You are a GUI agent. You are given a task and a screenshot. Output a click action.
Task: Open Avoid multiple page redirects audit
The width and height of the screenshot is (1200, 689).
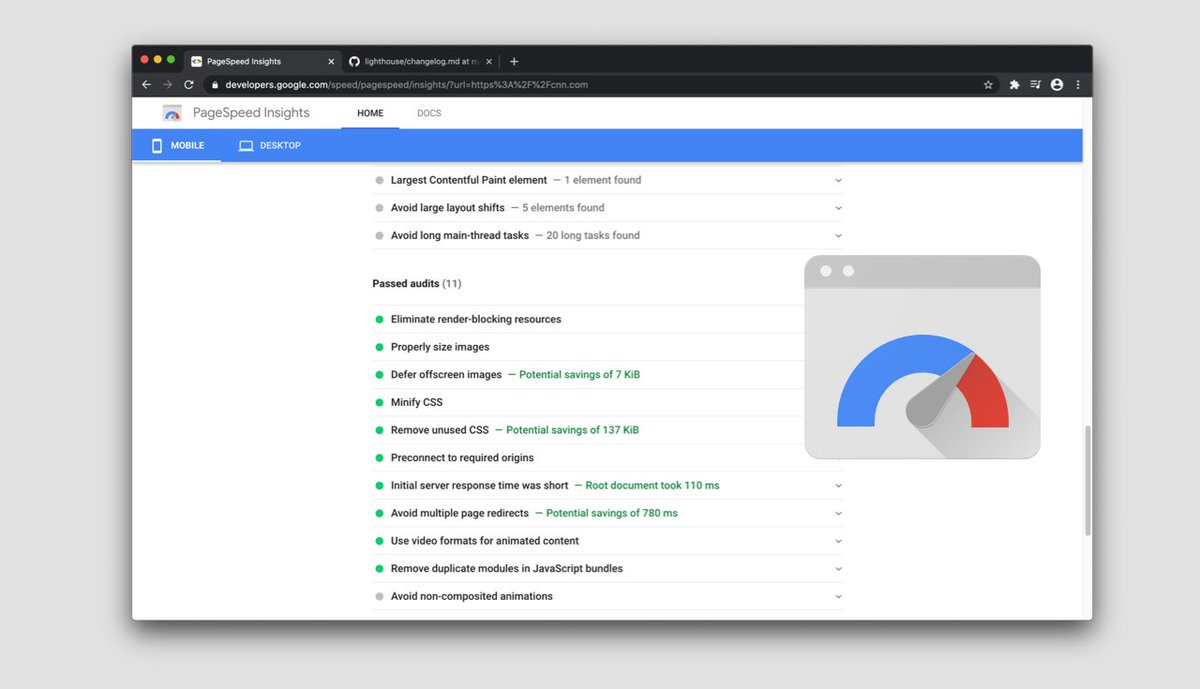click(608, 513)
